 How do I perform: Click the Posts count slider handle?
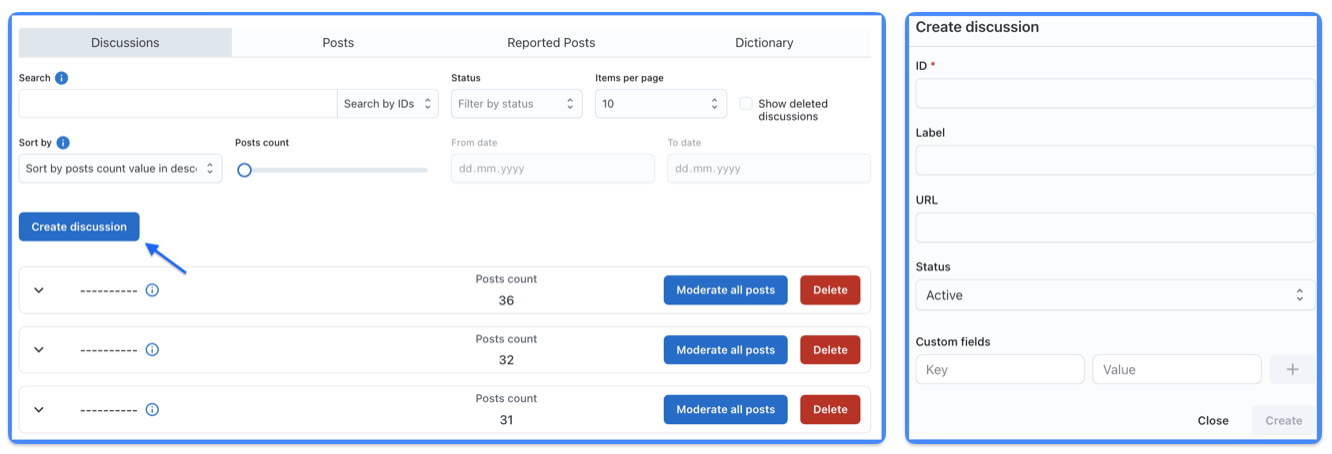click(x=244, y=170)
